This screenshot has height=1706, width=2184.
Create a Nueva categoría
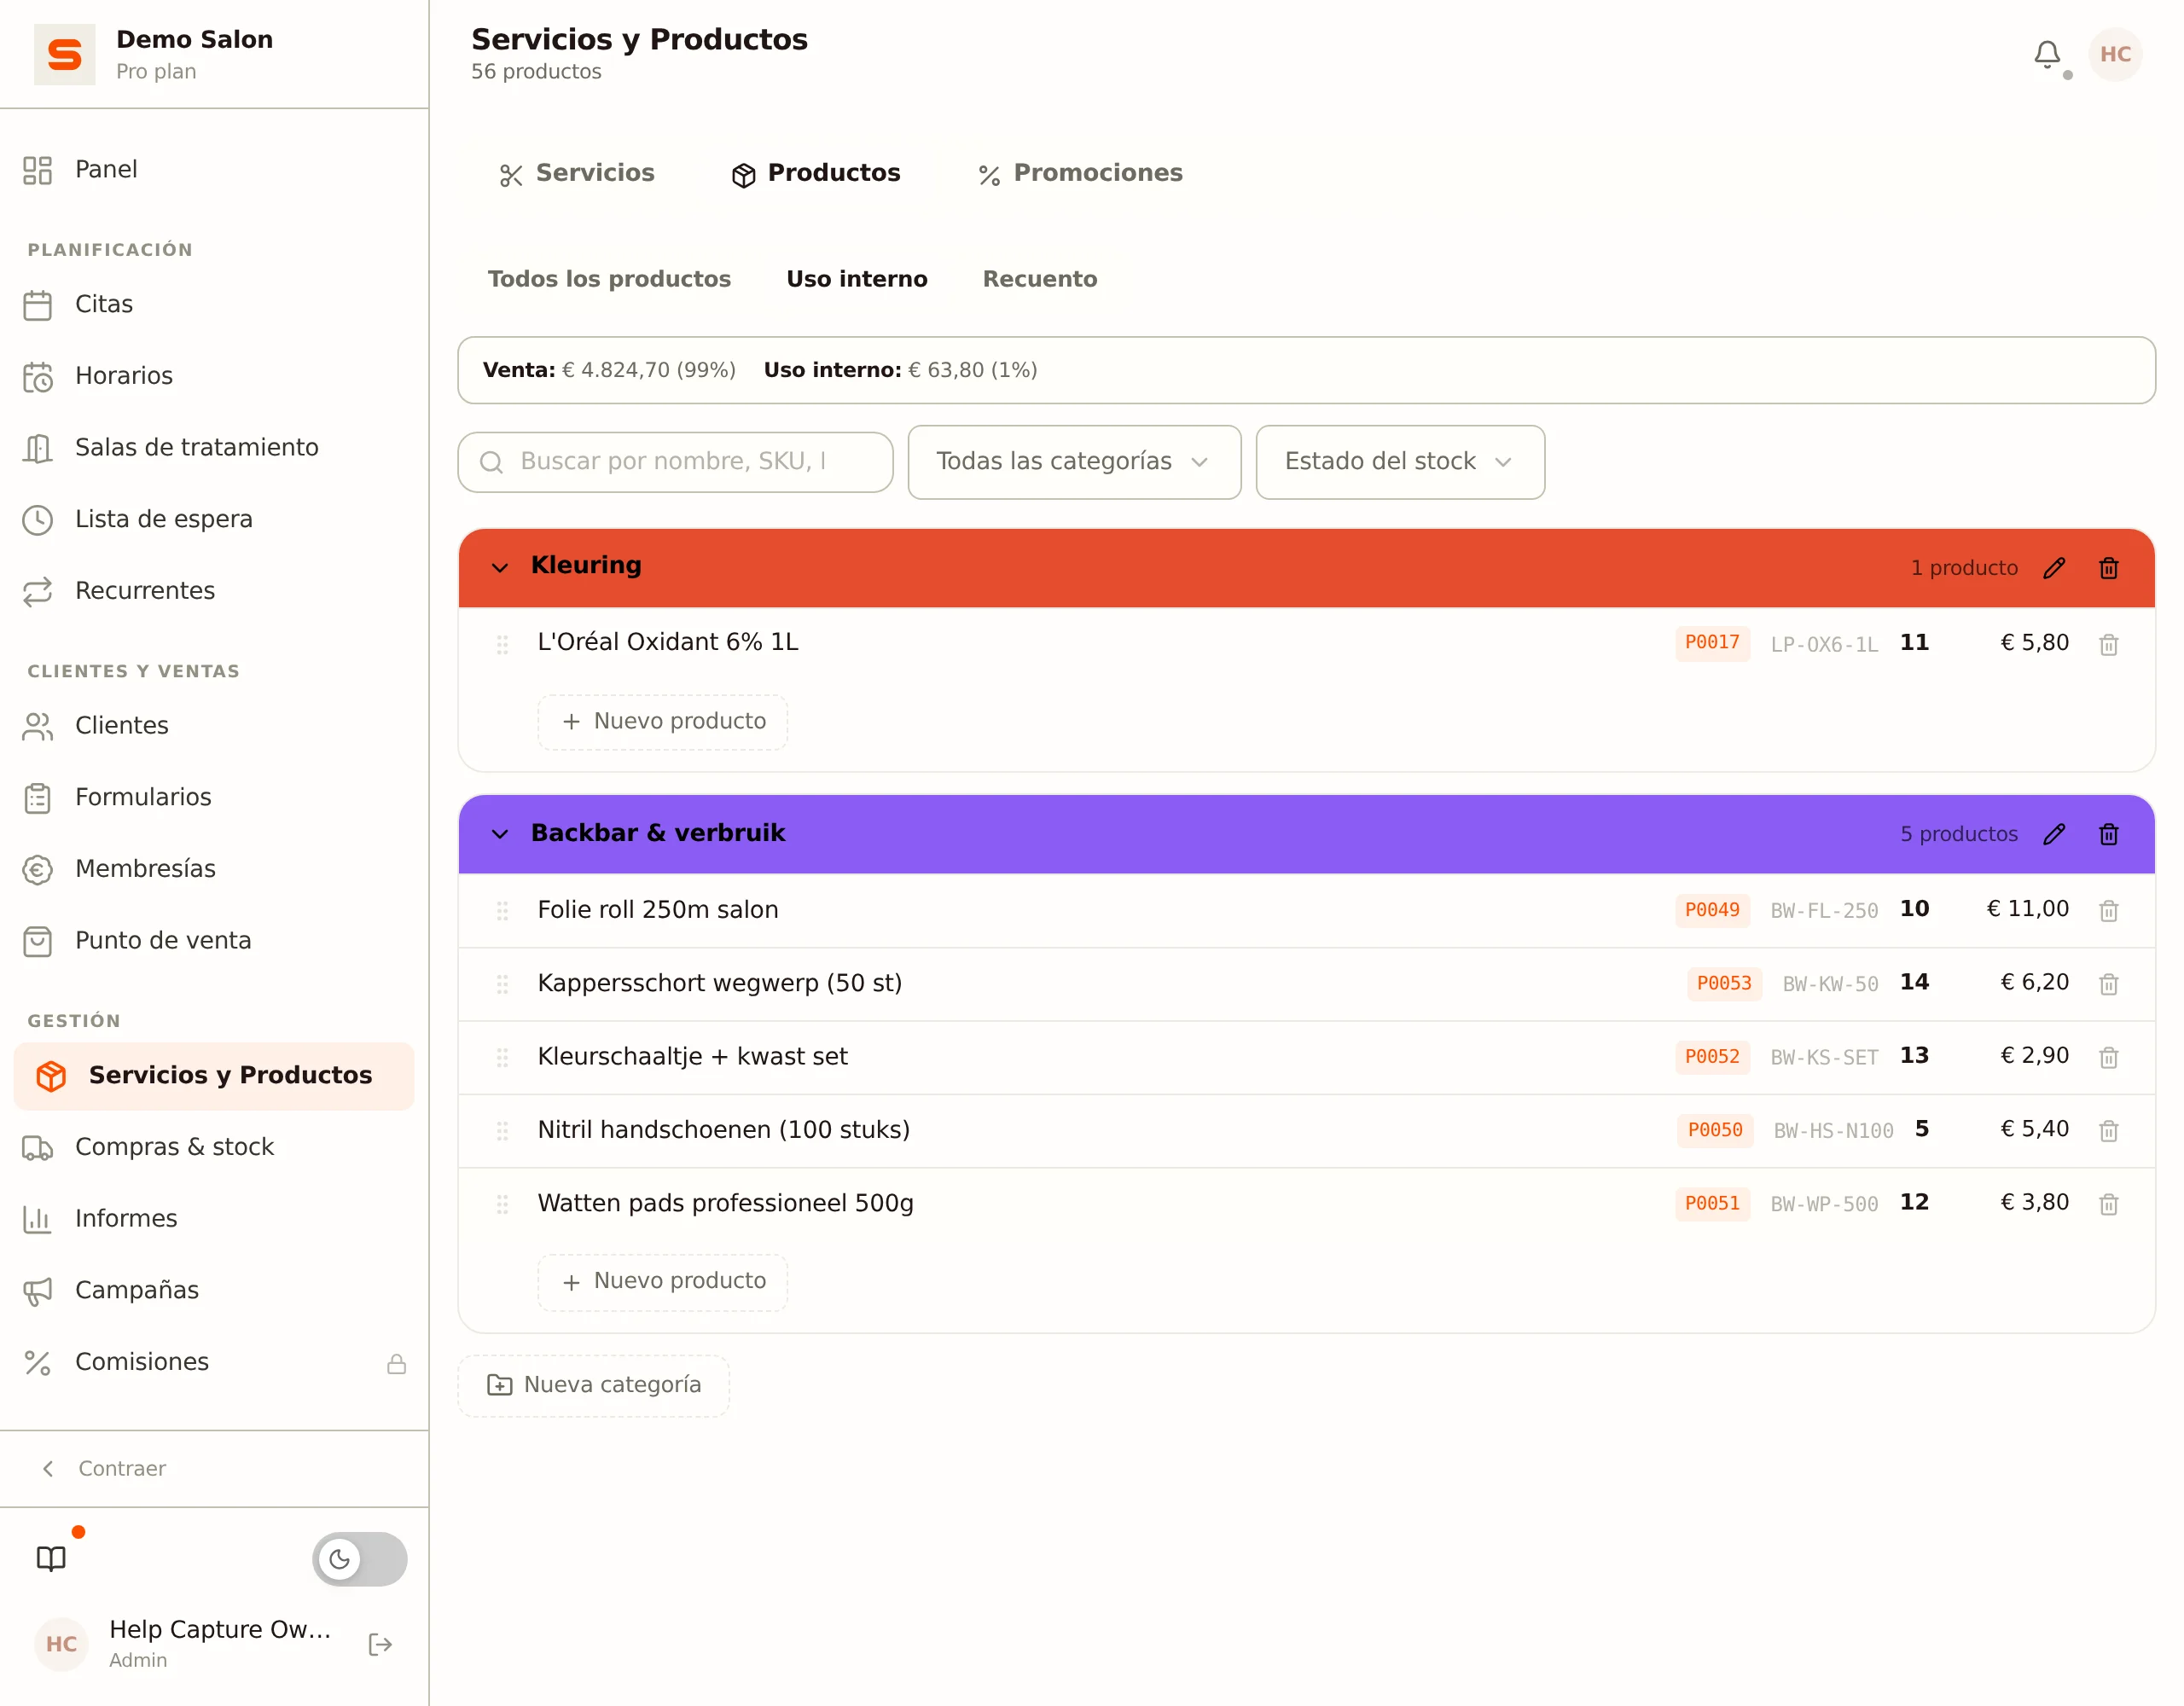coord(593,1385)
